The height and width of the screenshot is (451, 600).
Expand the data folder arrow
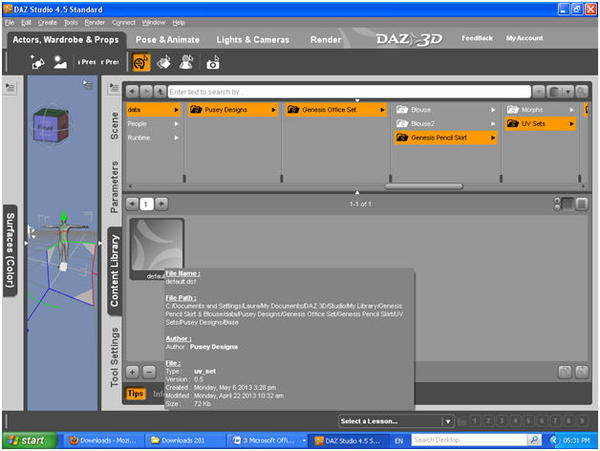pyautogui.click(x=176, y=110)
